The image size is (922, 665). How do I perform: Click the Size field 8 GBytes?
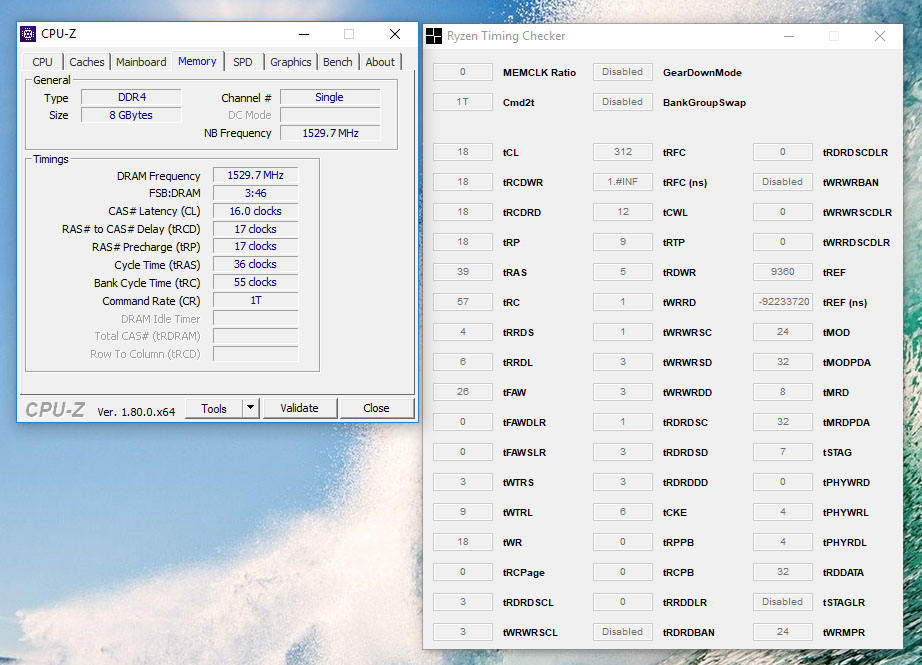pyautogui.click(x=131, y=115)
